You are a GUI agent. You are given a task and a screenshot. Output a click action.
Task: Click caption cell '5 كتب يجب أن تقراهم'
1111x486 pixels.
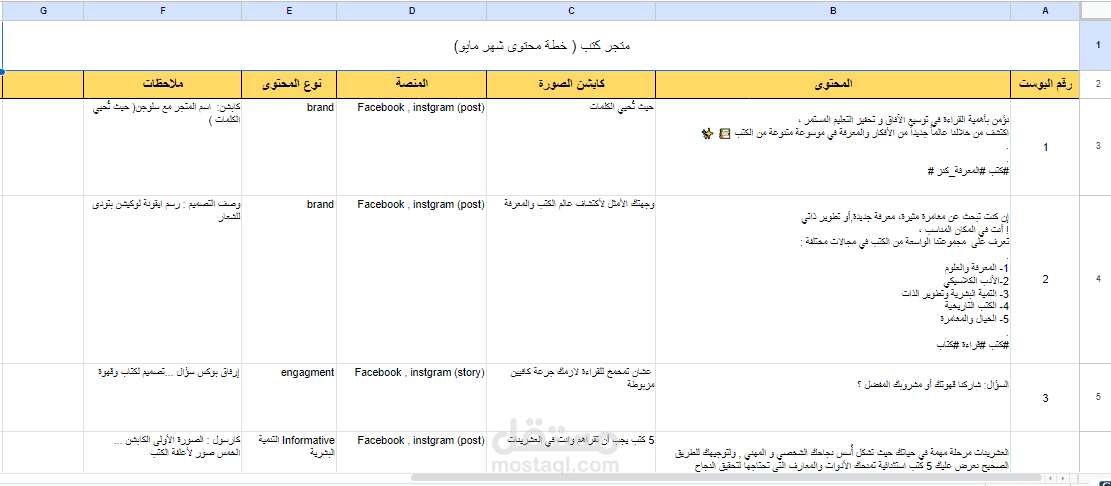point(571,451)
